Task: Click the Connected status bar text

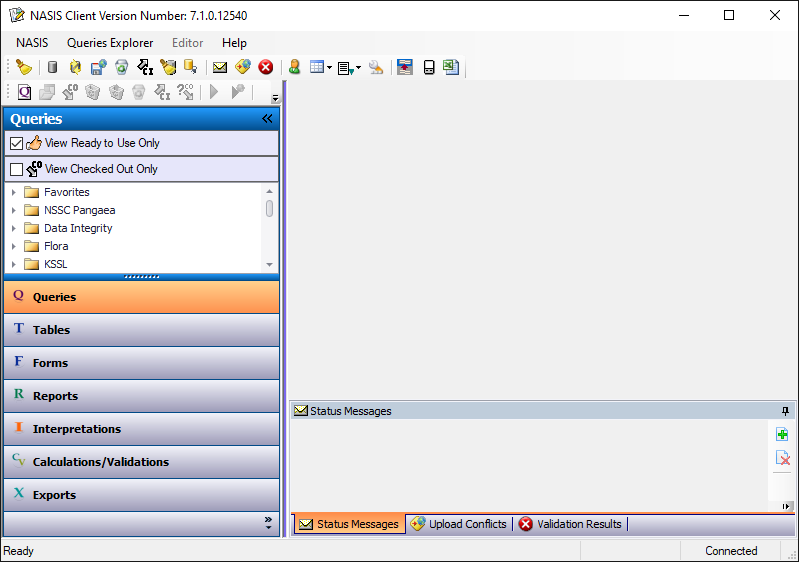Action: [x=731, y=551]
